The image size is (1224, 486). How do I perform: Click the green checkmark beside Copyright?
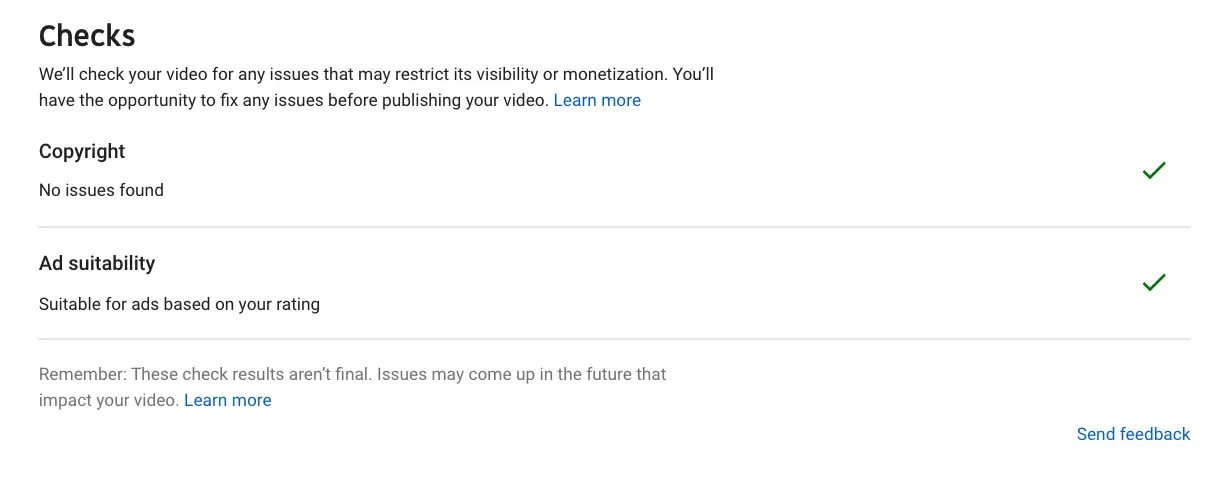pyautogui.click(x=1154, y=171)
